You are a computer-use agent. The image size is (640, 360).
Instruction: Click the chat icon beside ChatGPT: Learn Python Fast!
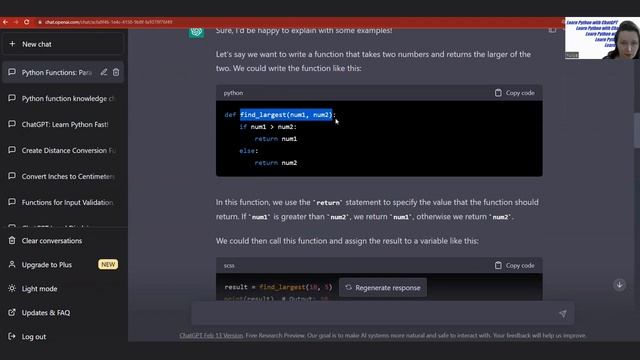click(12, 124)
